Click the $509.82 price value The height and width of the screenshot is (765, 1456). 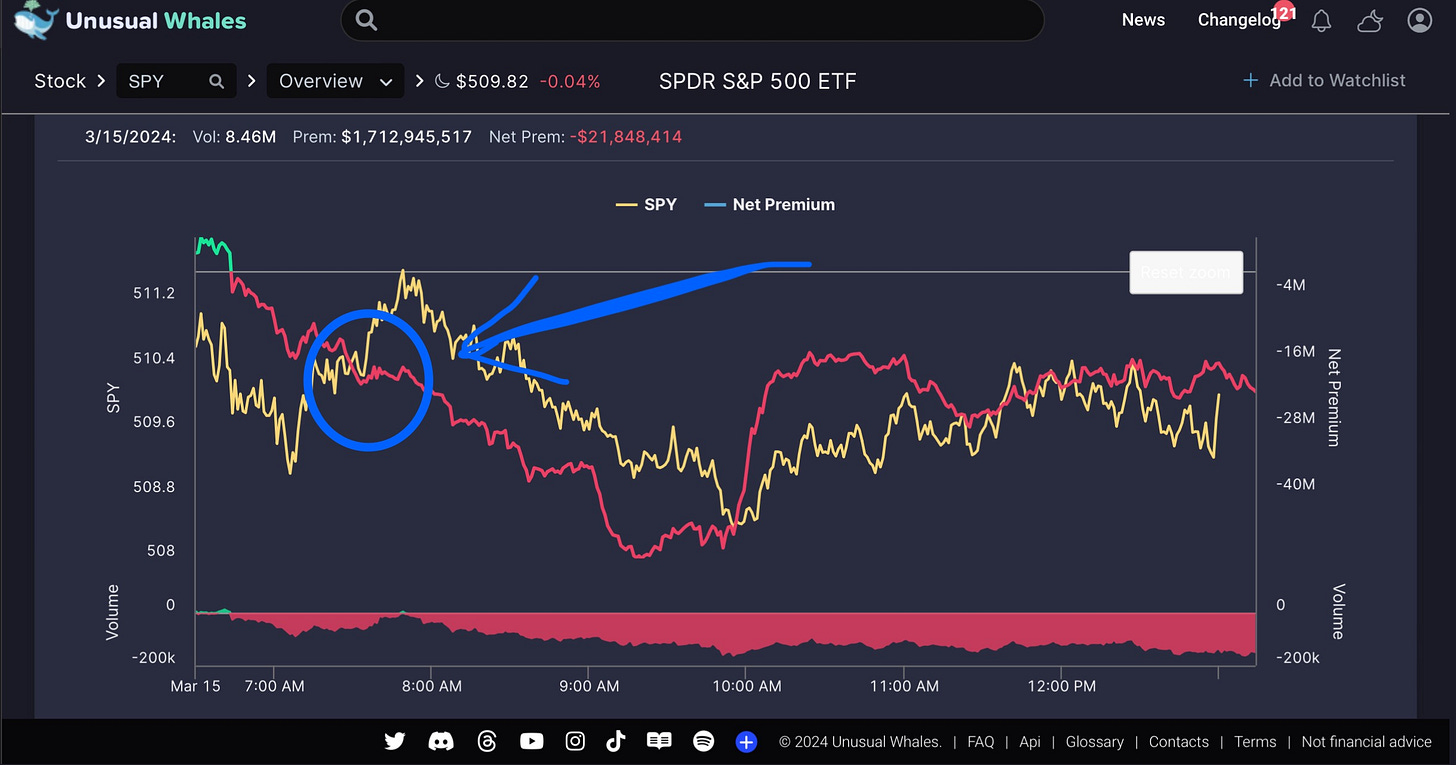492,81
